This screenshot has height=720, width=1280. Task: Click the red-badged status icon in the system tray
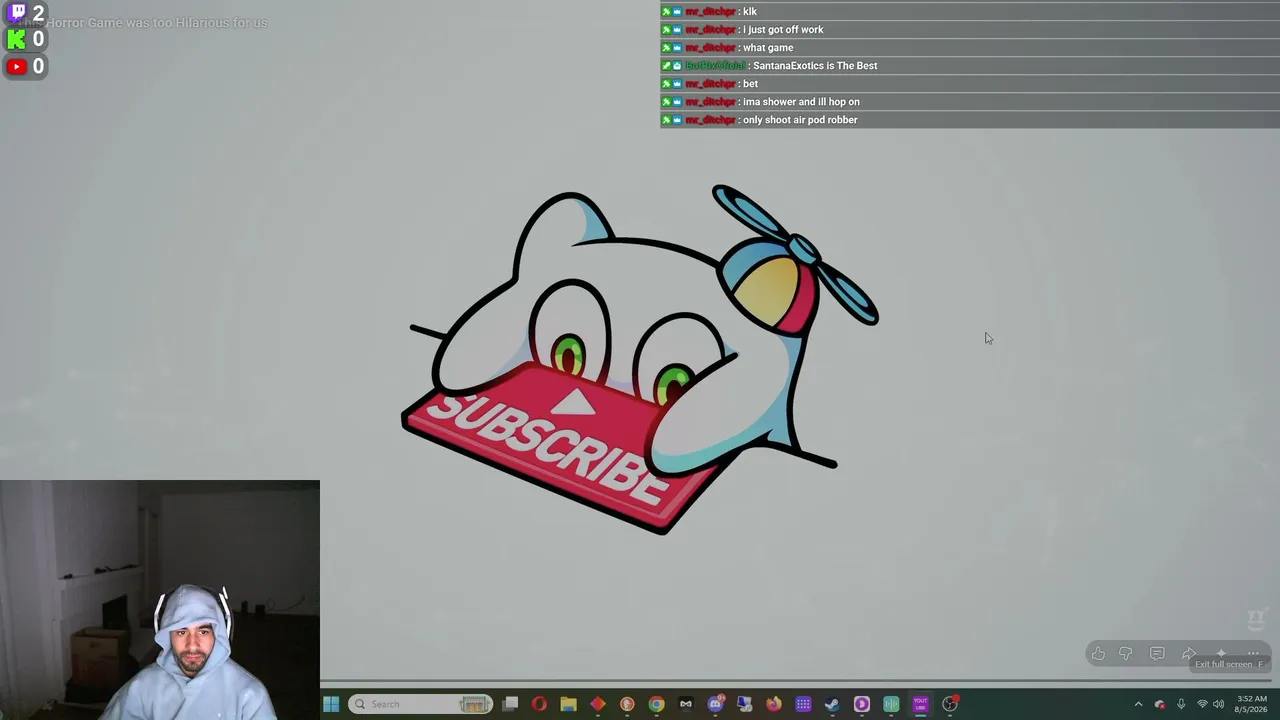click(x=1160, y=704)
